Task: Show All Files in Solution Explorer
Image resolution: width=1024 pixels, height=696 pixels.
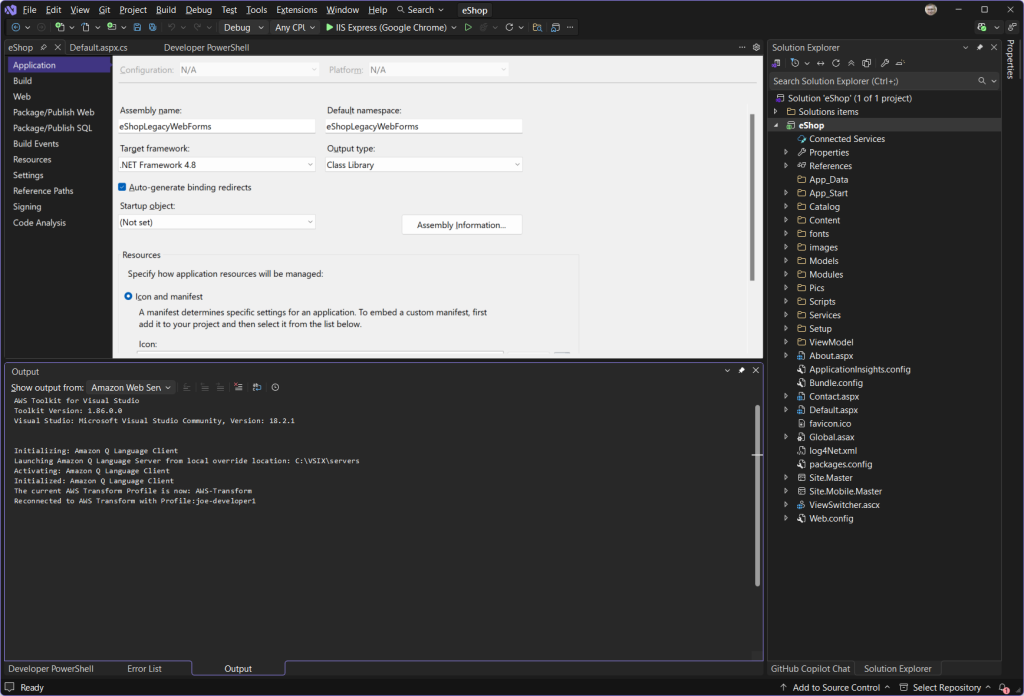Action: [867, 62]
